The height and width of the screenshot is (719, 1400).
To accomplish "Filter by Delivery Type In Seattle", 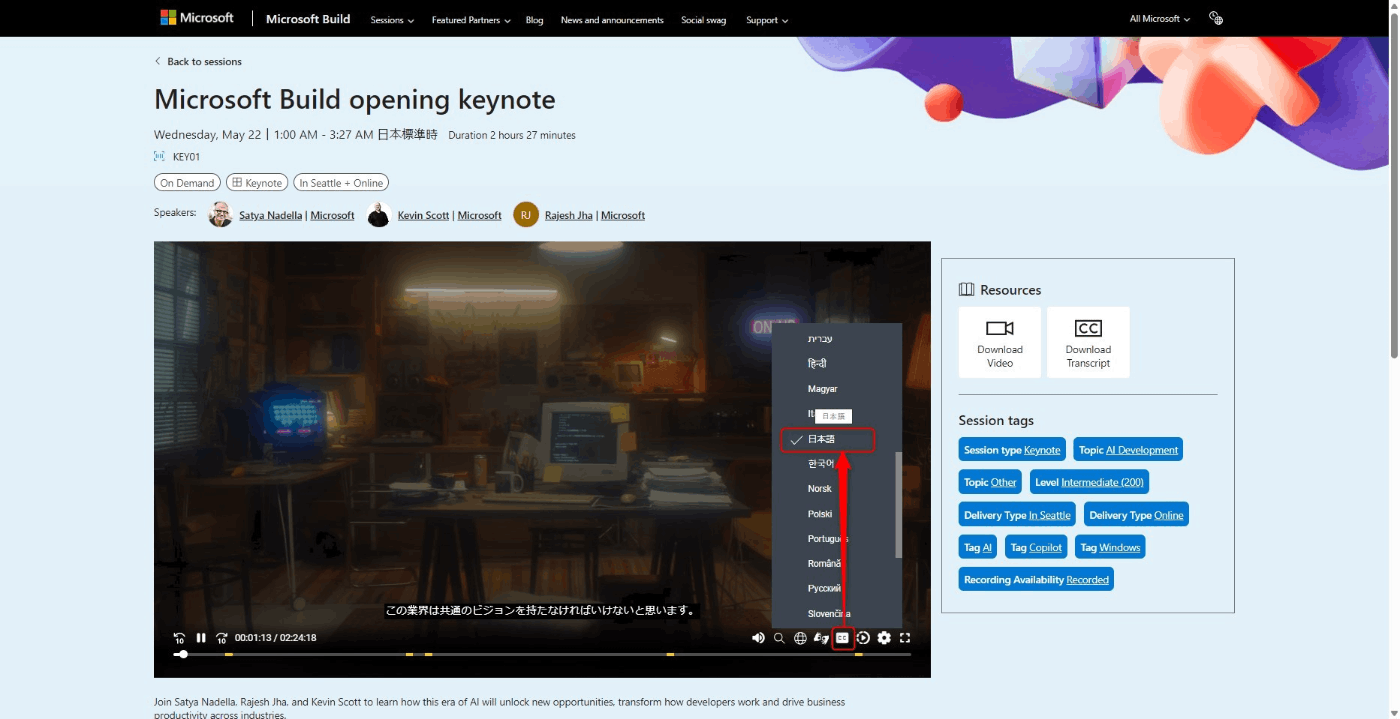I will pos(1017,515).
